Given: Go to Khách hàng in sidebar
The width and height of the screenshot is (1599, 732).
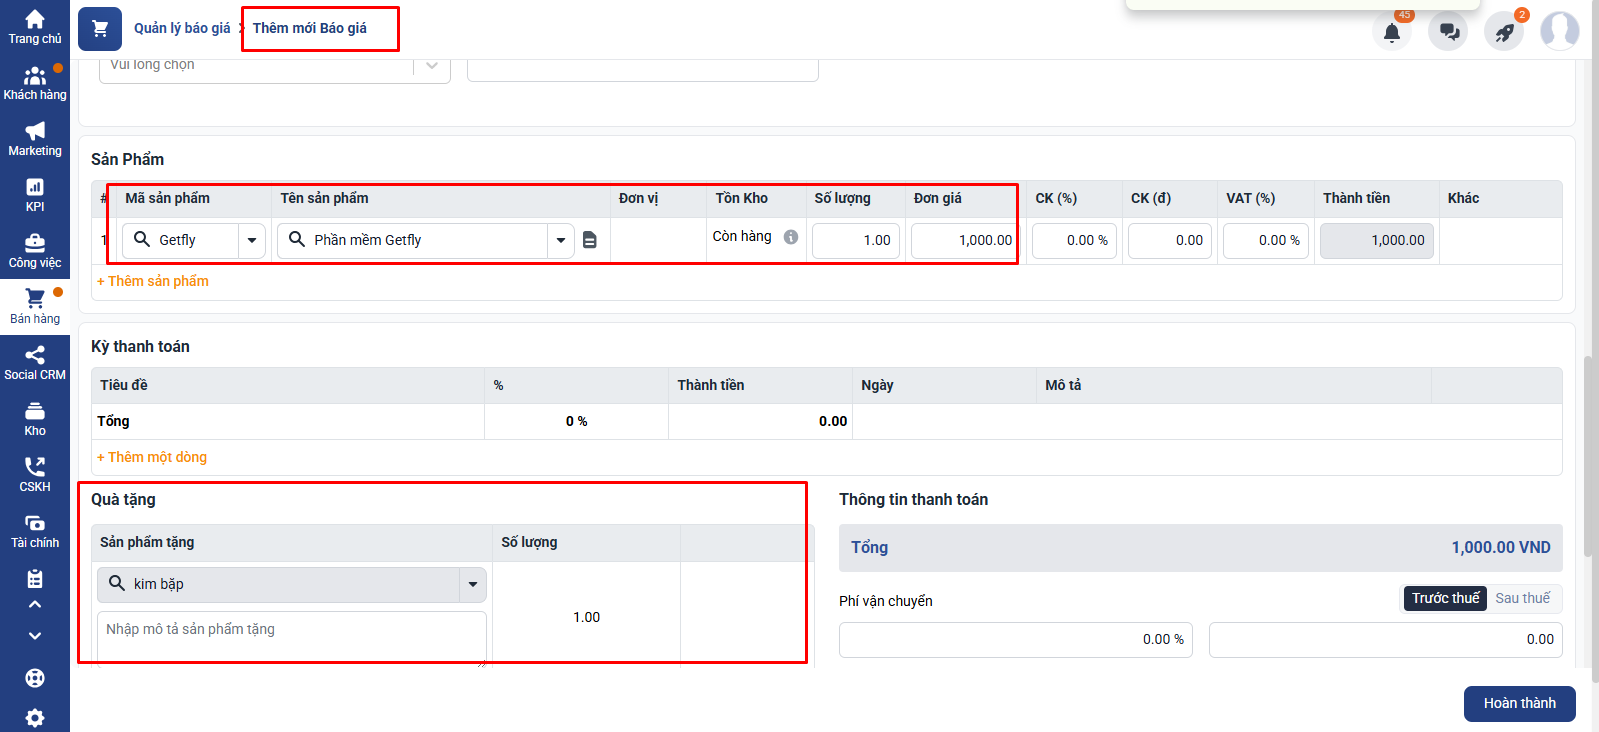Looking at the screenshot, I should click(x=35, y=83).
